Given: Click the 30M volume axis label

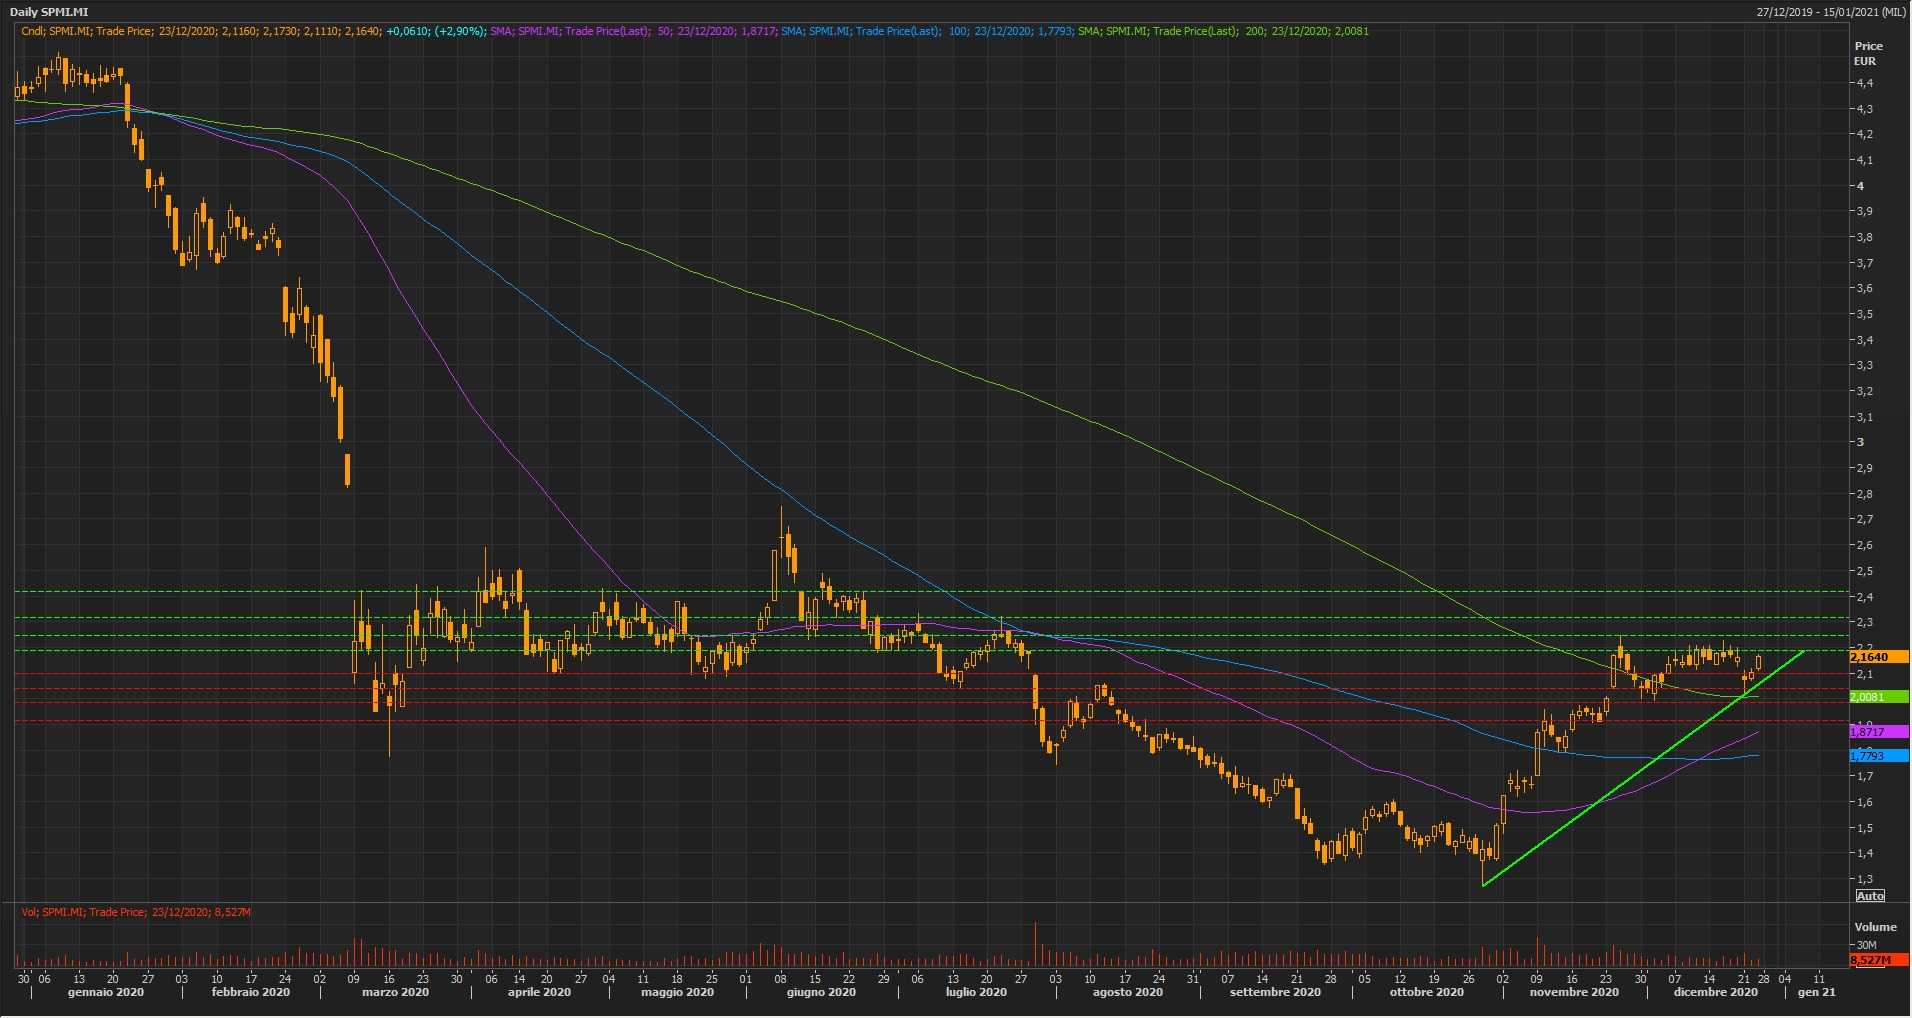Looking at the screenshot, I should [1866, 944].
